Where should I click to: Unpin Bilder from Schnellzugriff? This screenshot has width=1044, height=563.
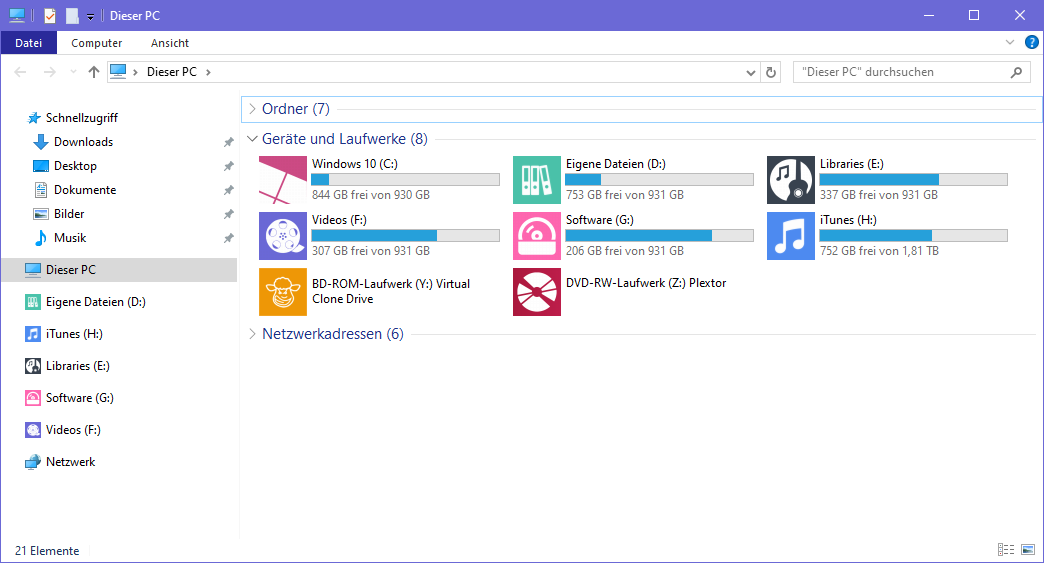(x=228, y=214)
